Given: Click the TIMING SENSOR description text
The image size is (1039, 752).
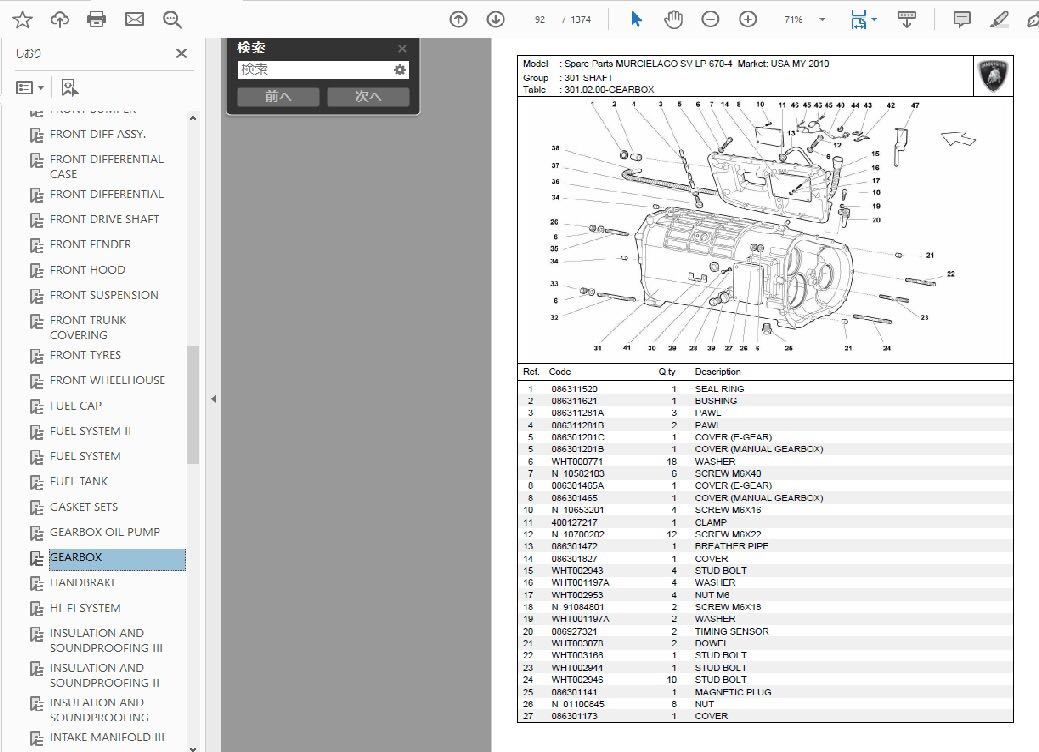Looking at the screenshot, I should click(x=732, y=631).
